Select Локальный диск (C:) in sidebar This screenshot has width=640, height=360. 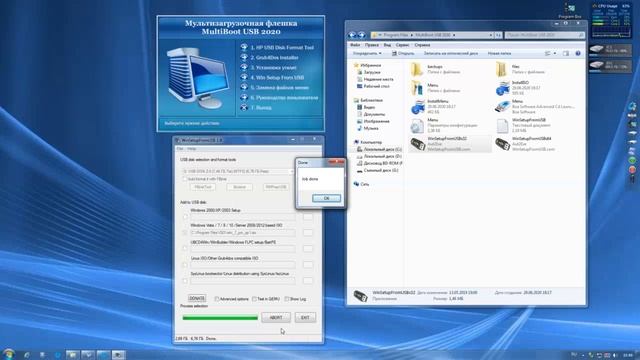(x=382, y=149)
